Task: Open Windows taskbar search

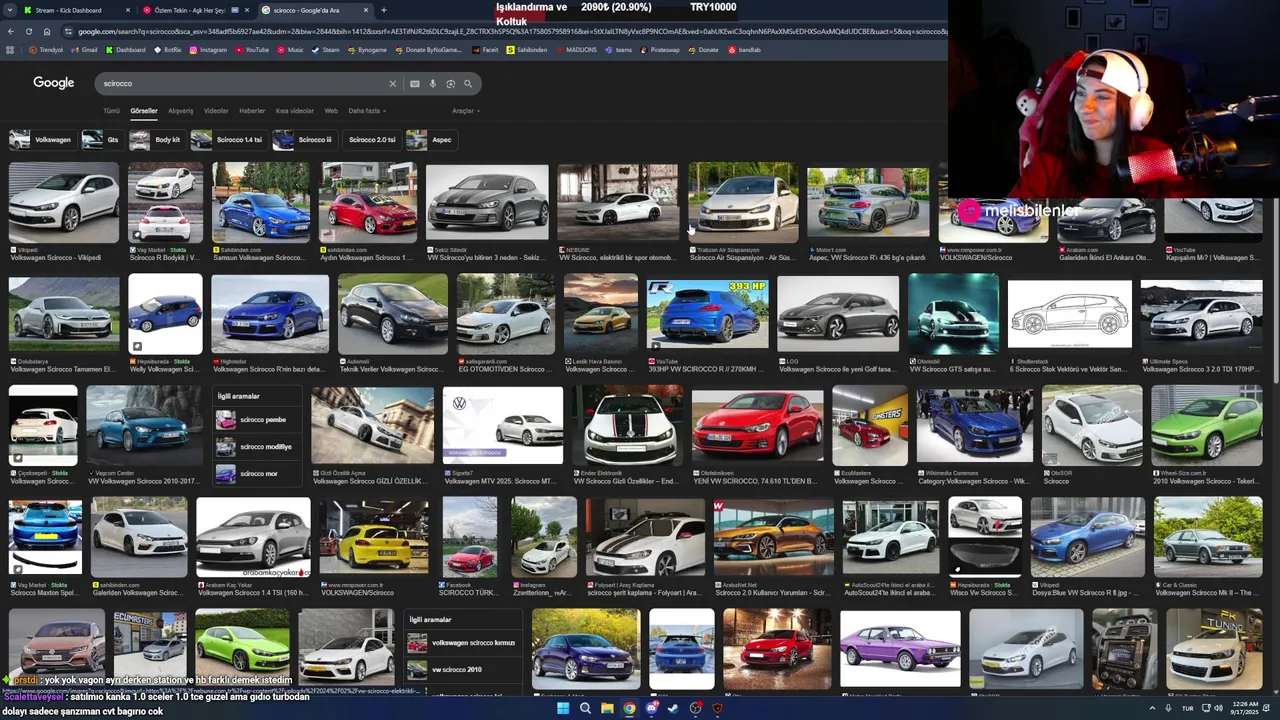Action: 585,708
